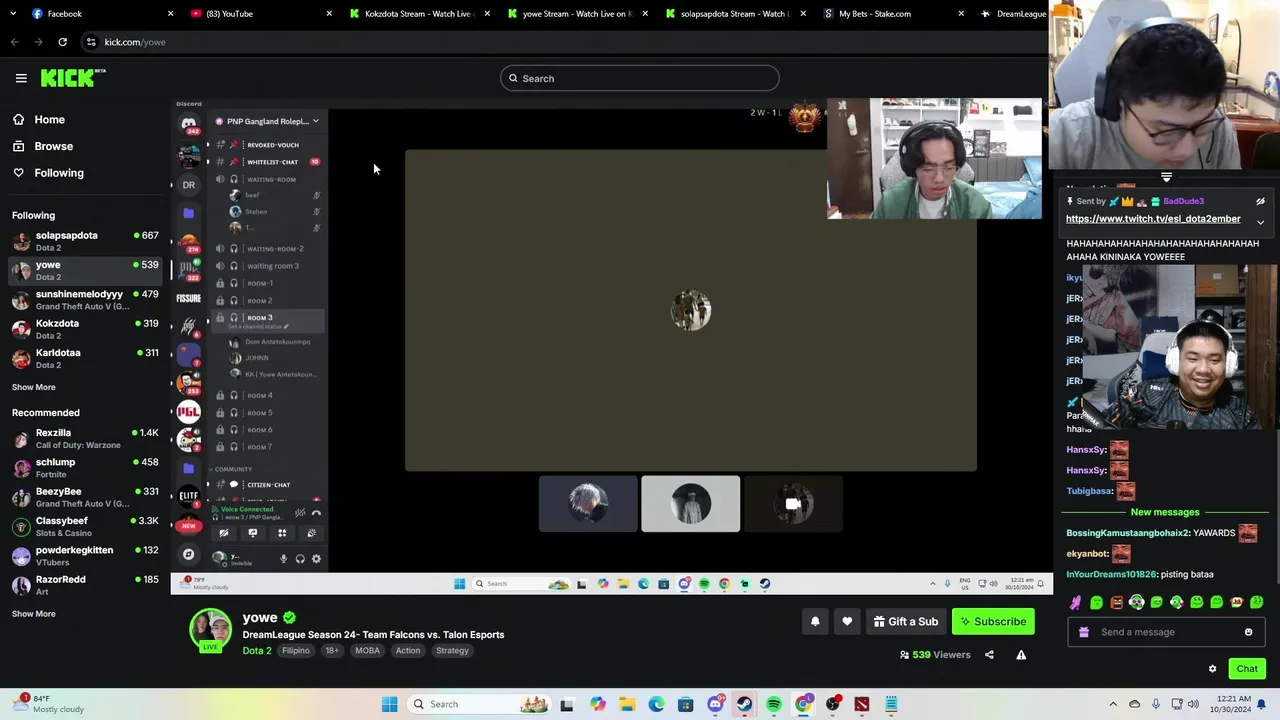
Task: Toggle the microphone icon in system tray
Action: 1155,704
